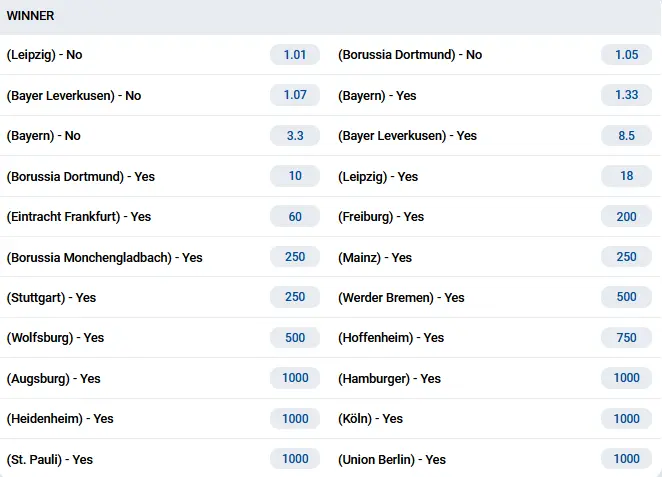
Task: Pick Union Berlin Yes at 1000
Action: (626, 459)
